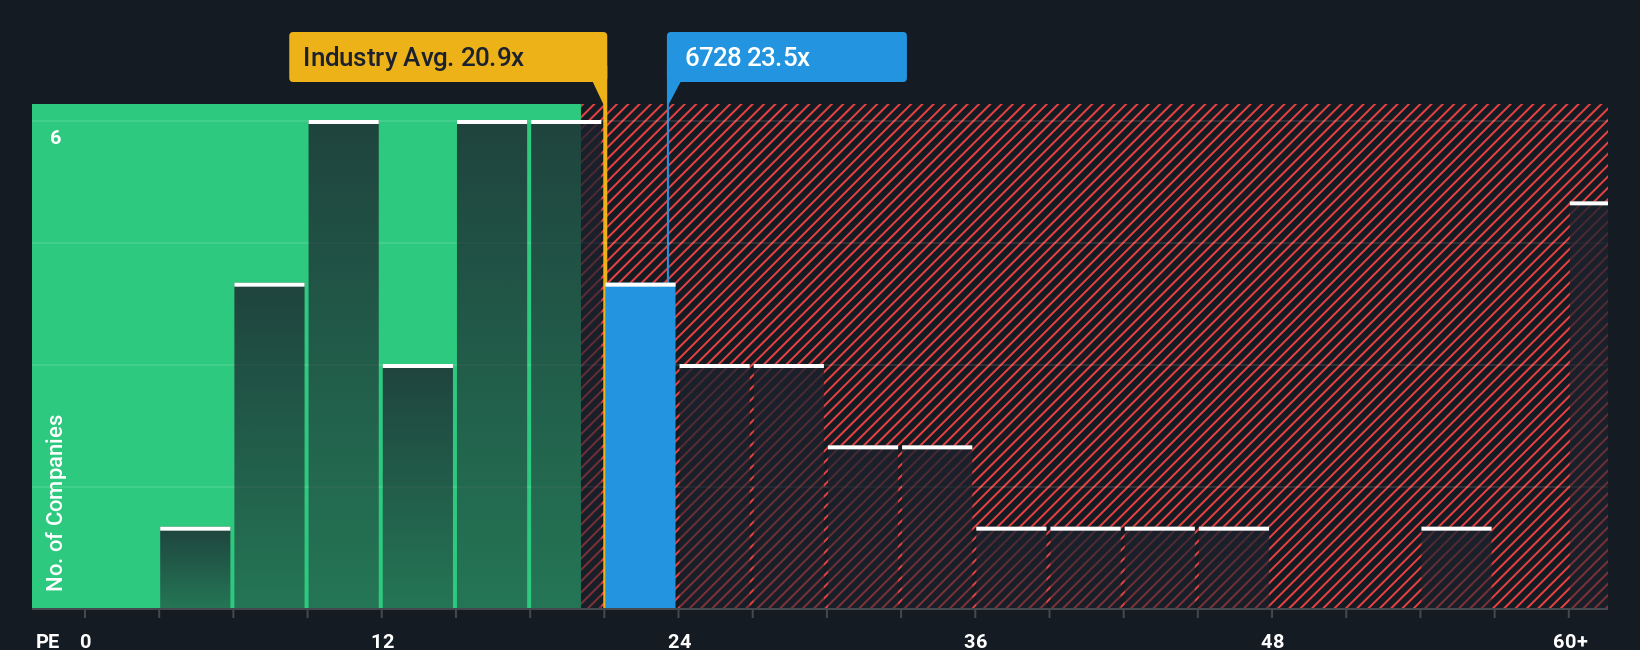This screenshot has height=650, width=1640.
Task: Click the Industry Avg. 20.9x label
Action: pos(447,57)
